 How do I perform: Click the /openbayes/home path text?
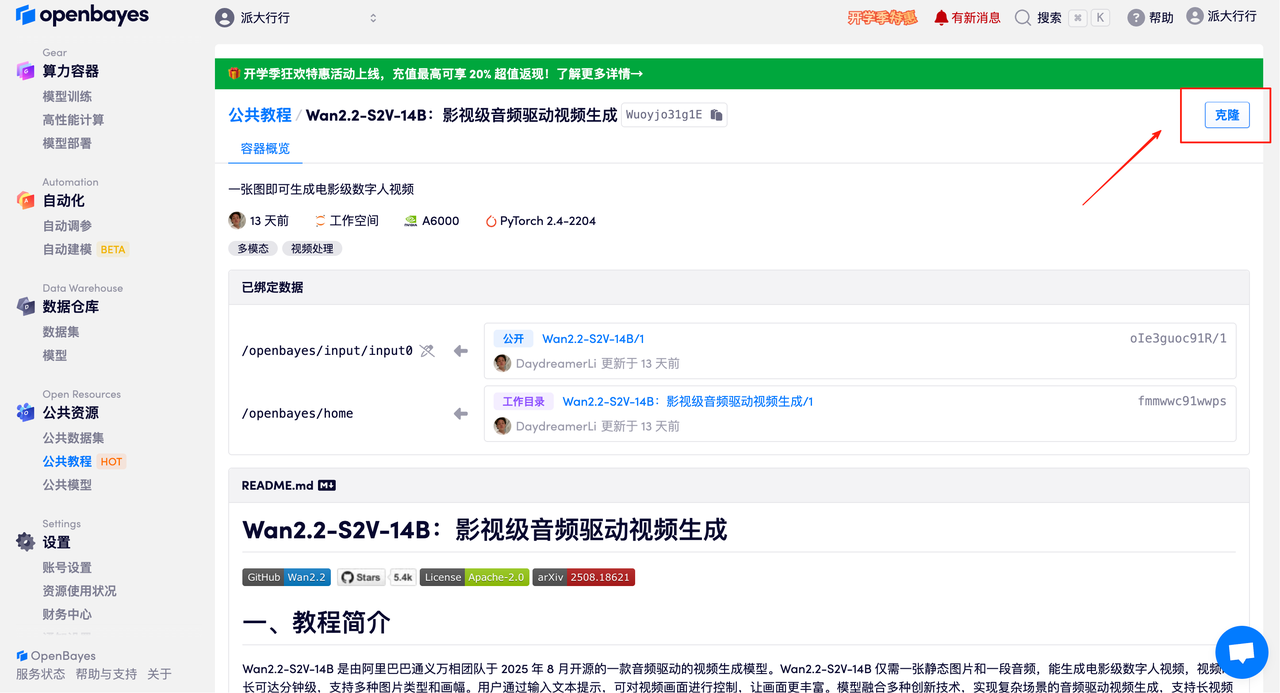[x=297, y=413]
